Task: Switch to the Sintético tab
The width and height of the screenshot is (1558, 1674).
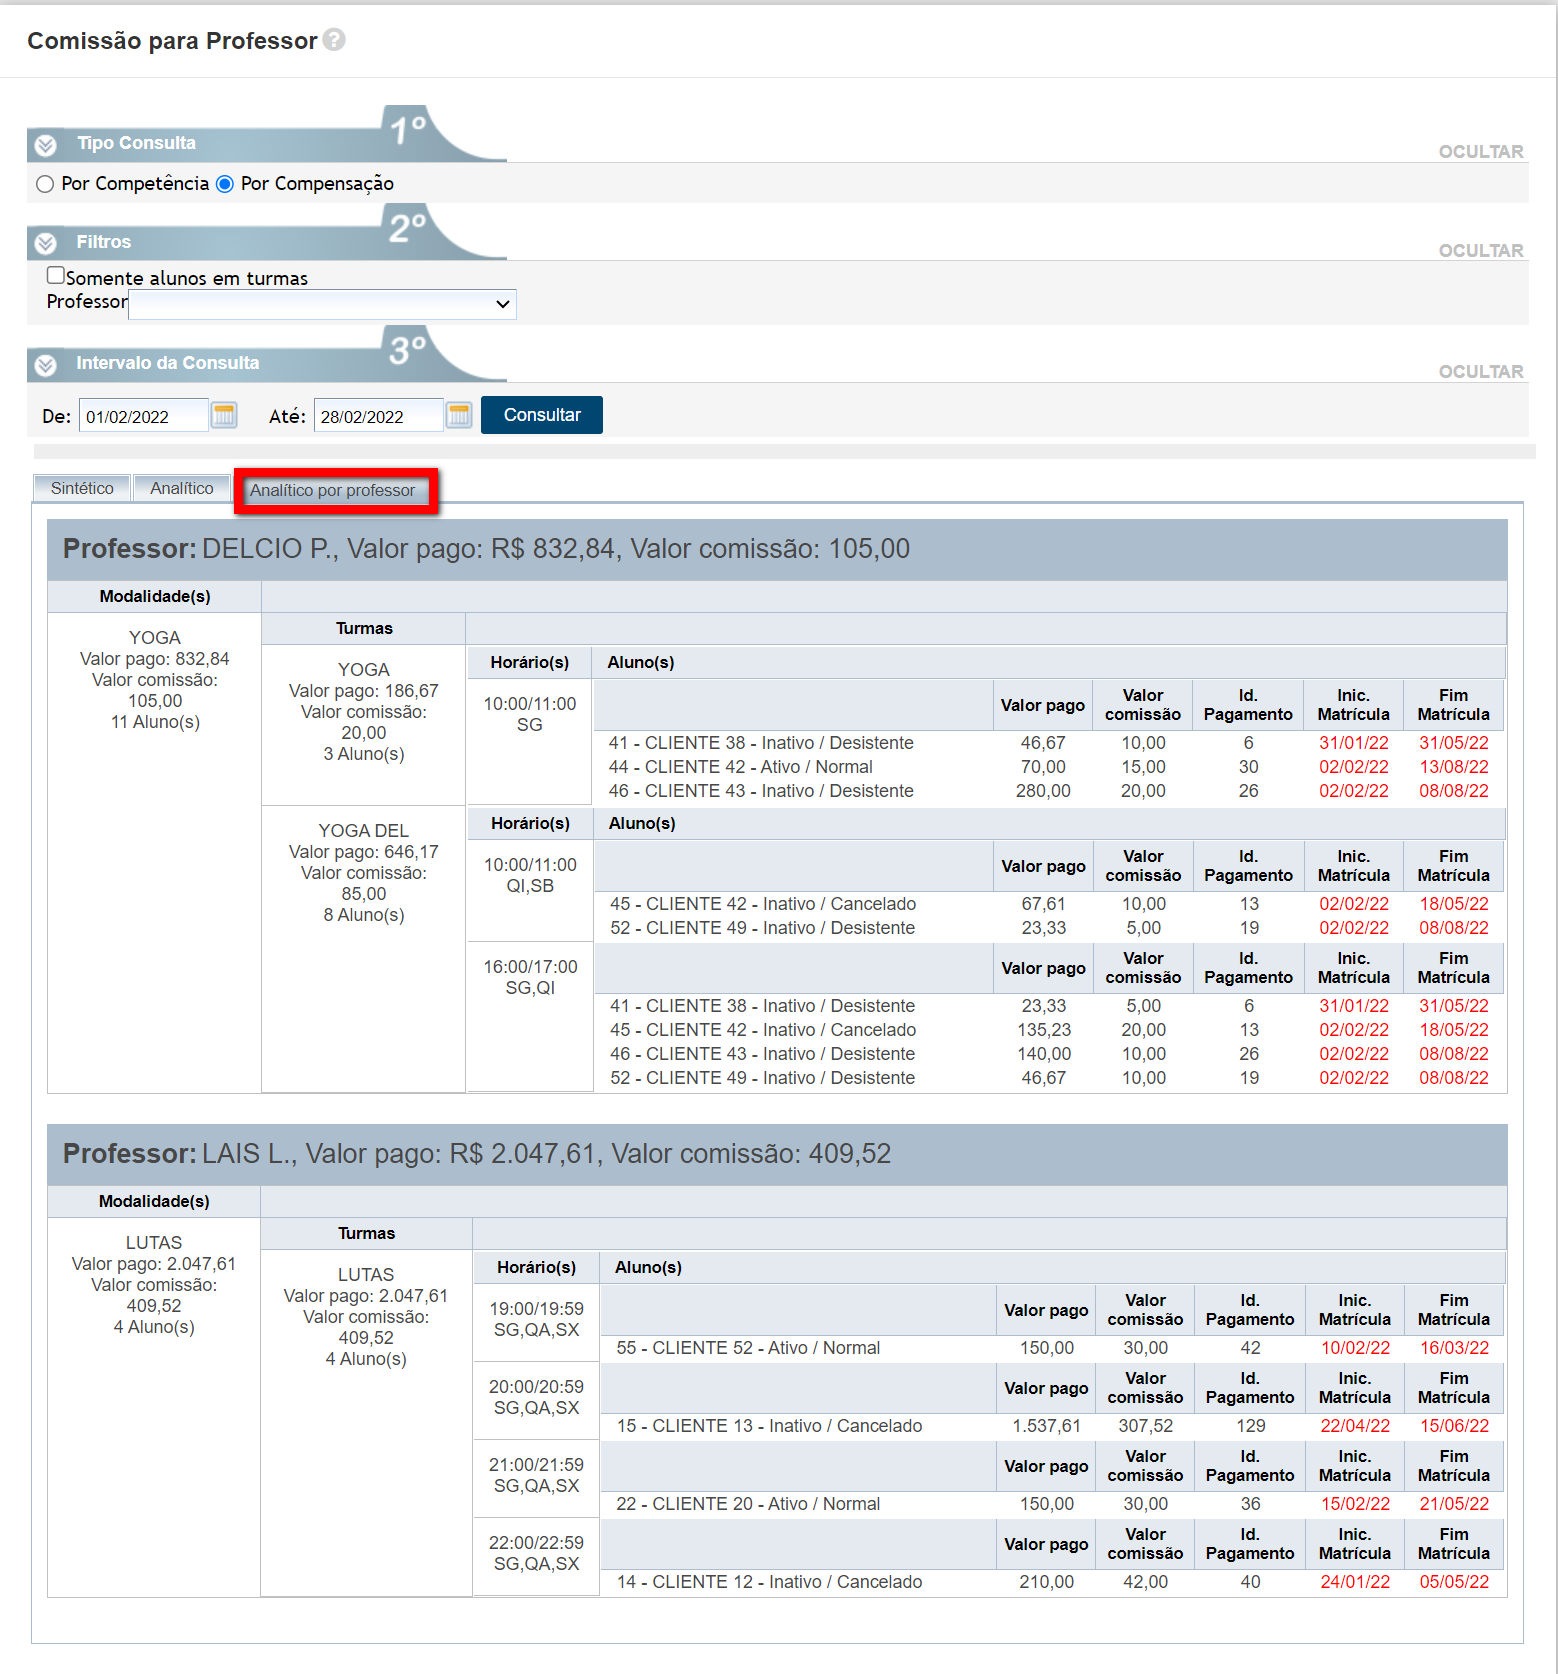Action: tap(82, 488)
